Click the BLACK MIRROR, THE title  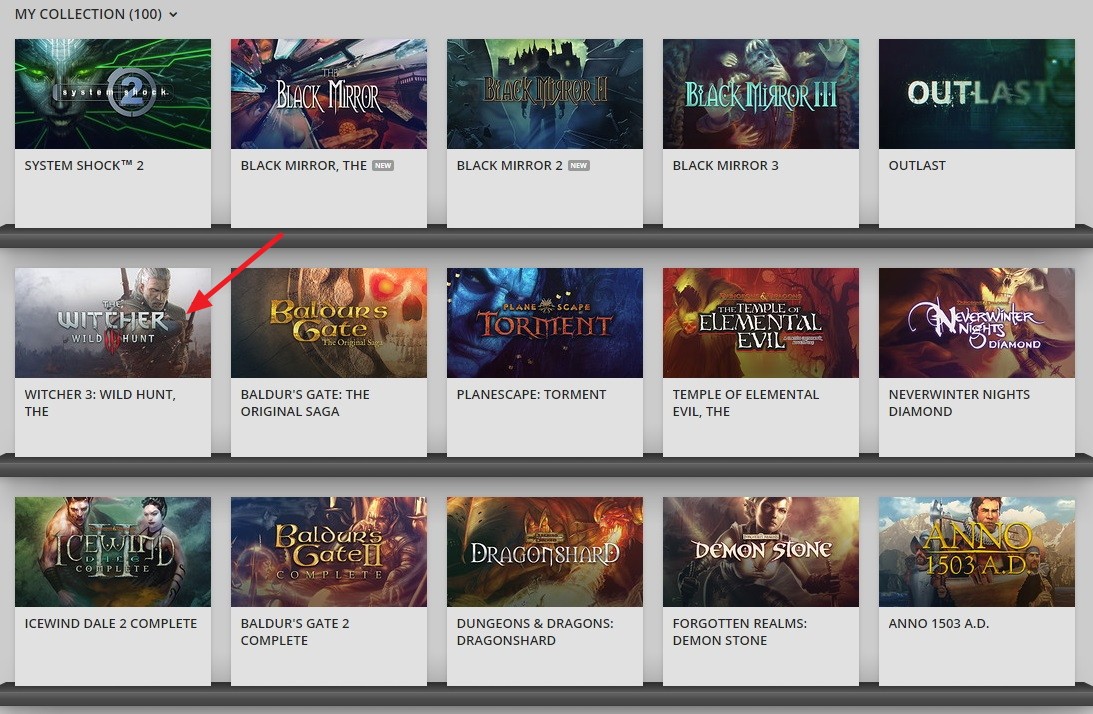click(303, 165)
